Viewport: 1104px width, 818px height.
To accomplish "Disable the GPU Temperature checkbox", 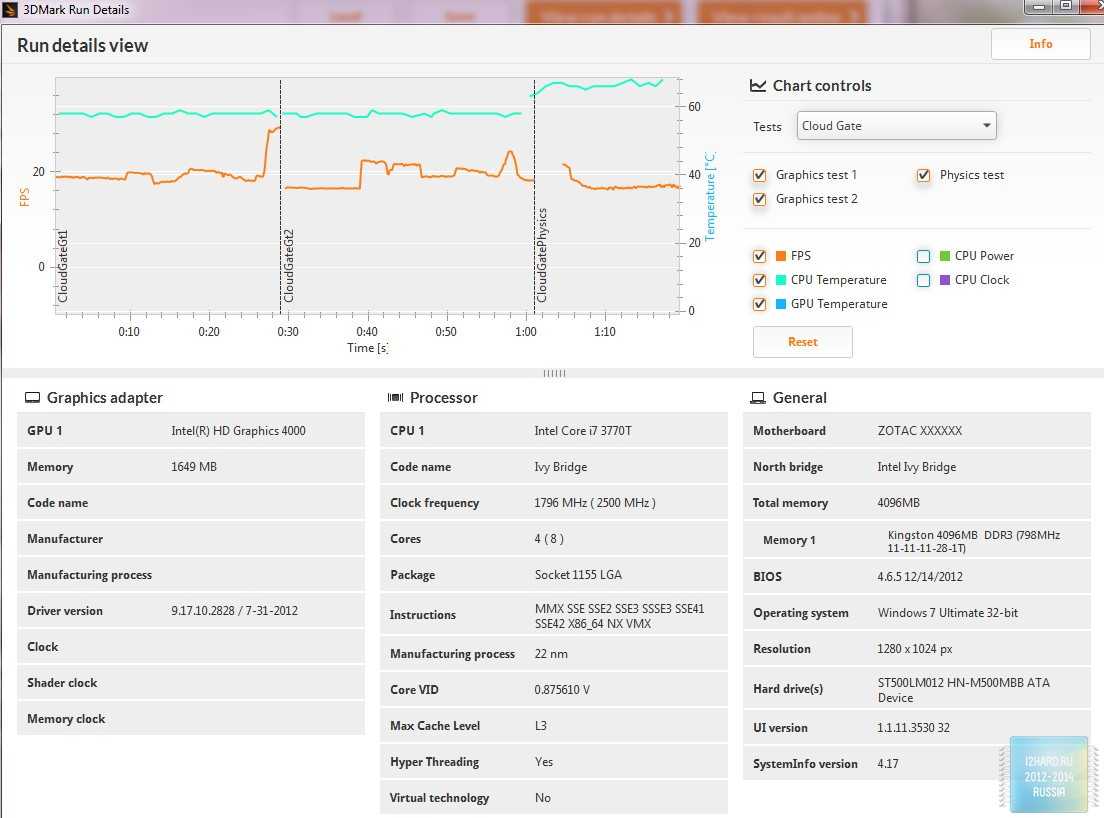I will click(x=760, y=304).
